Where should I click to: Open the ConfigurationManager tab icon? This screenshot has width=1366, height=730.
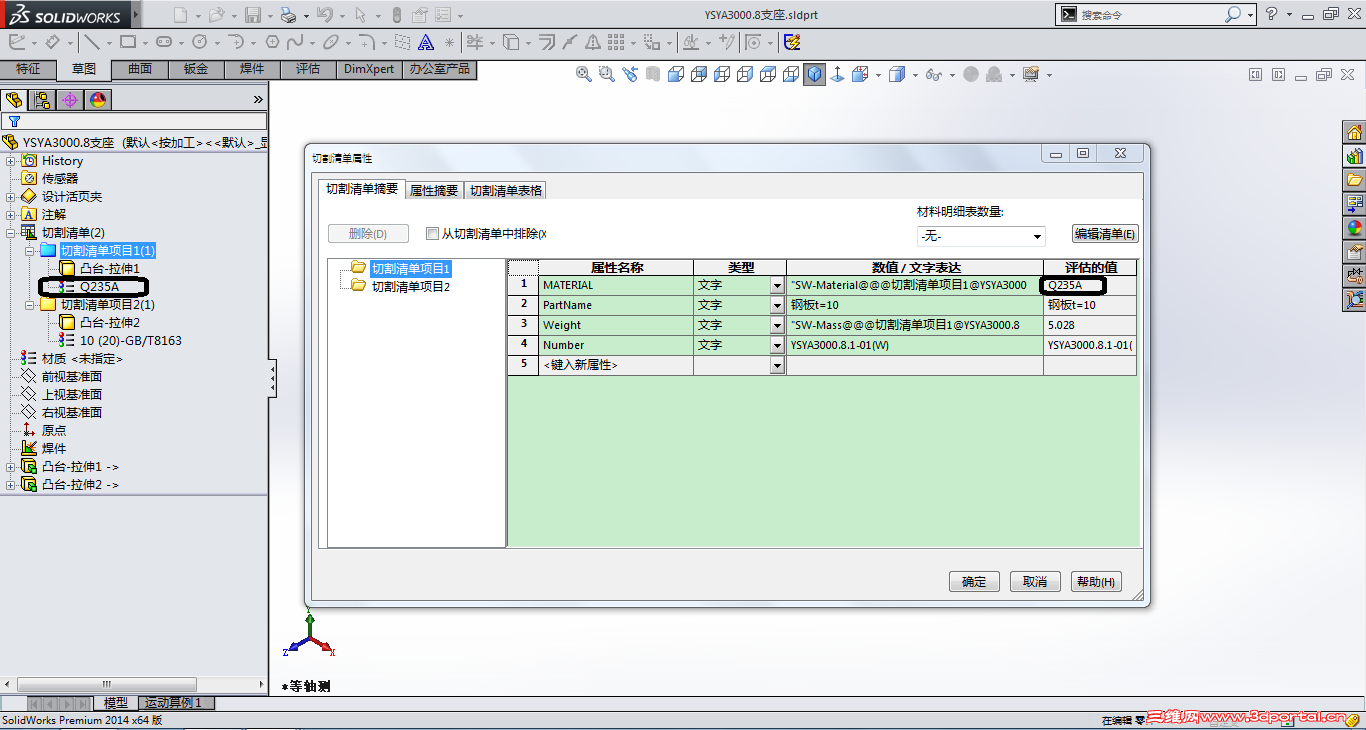[x=42, y=99]
